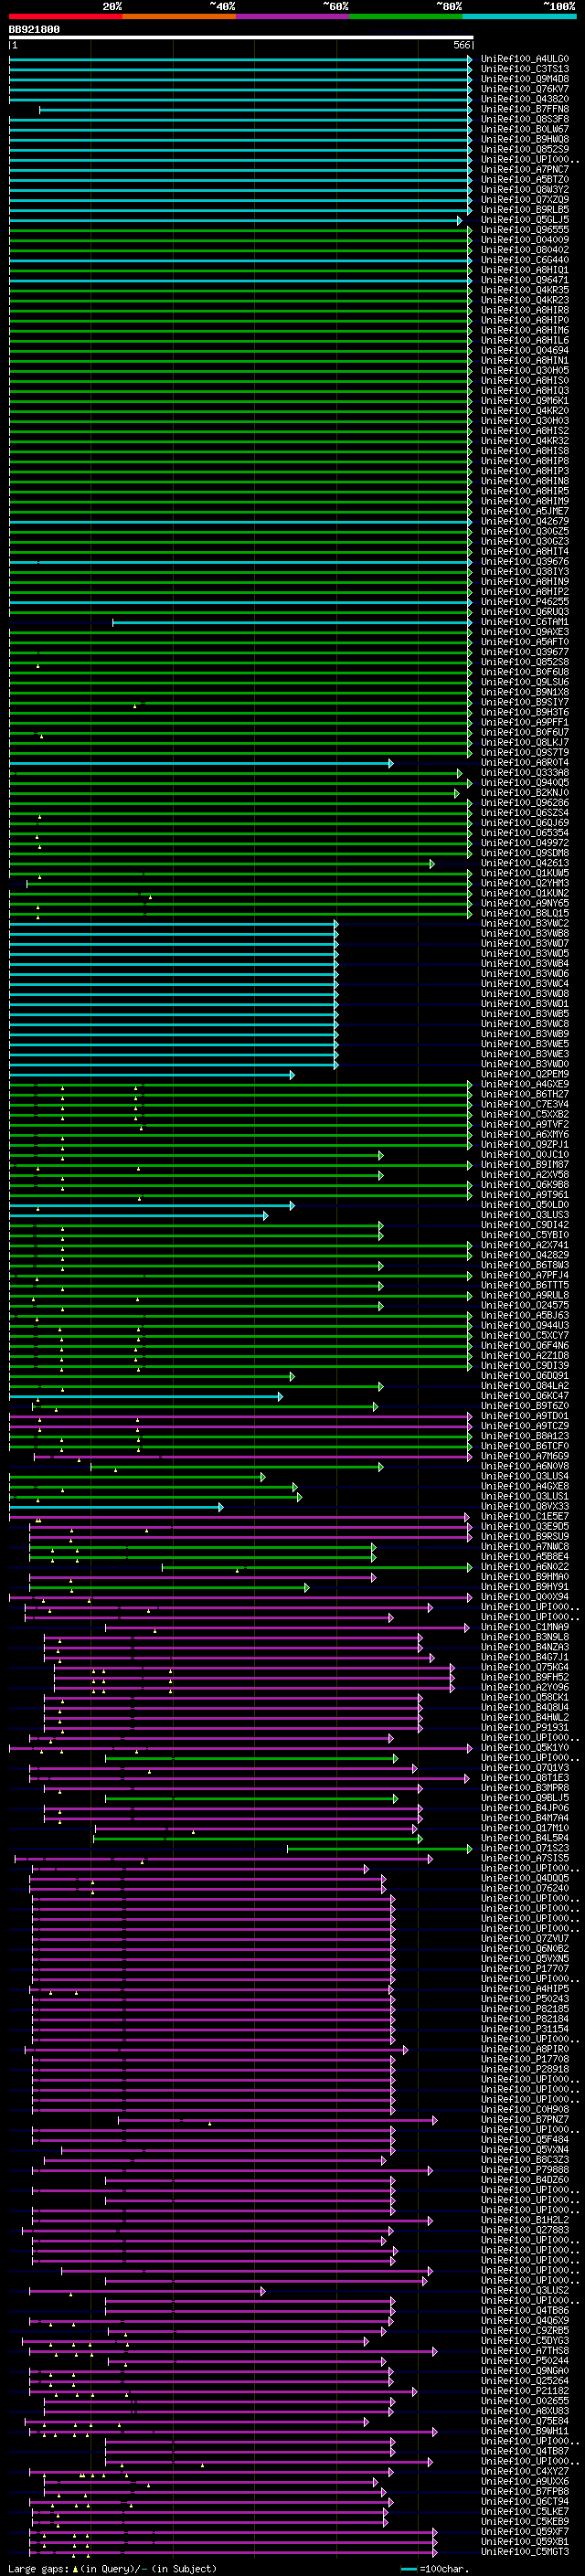This screenshot has width=585, height=2576.
Task: Click the query end position 566
Action: [x=461, y=45]
